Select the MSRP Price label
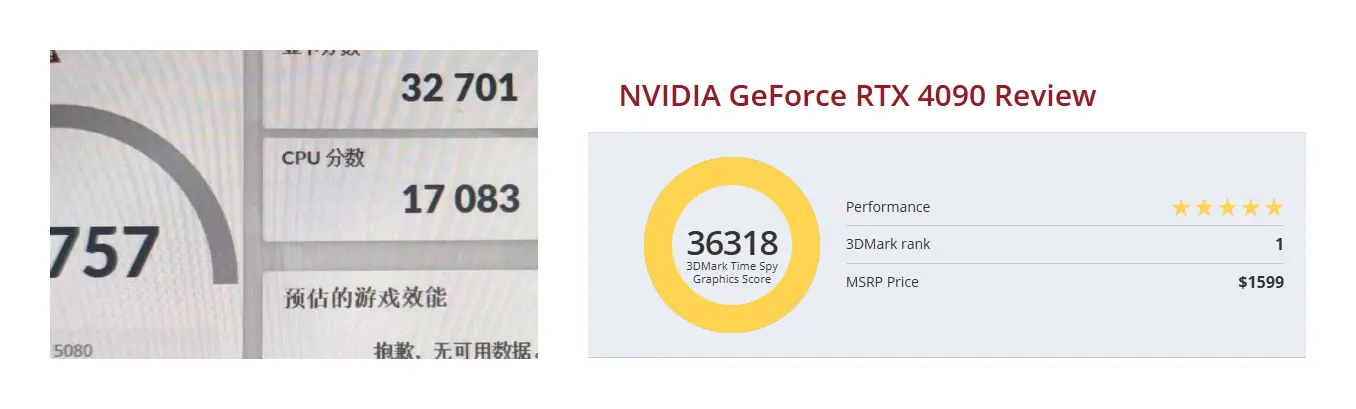 pos(882,282)
